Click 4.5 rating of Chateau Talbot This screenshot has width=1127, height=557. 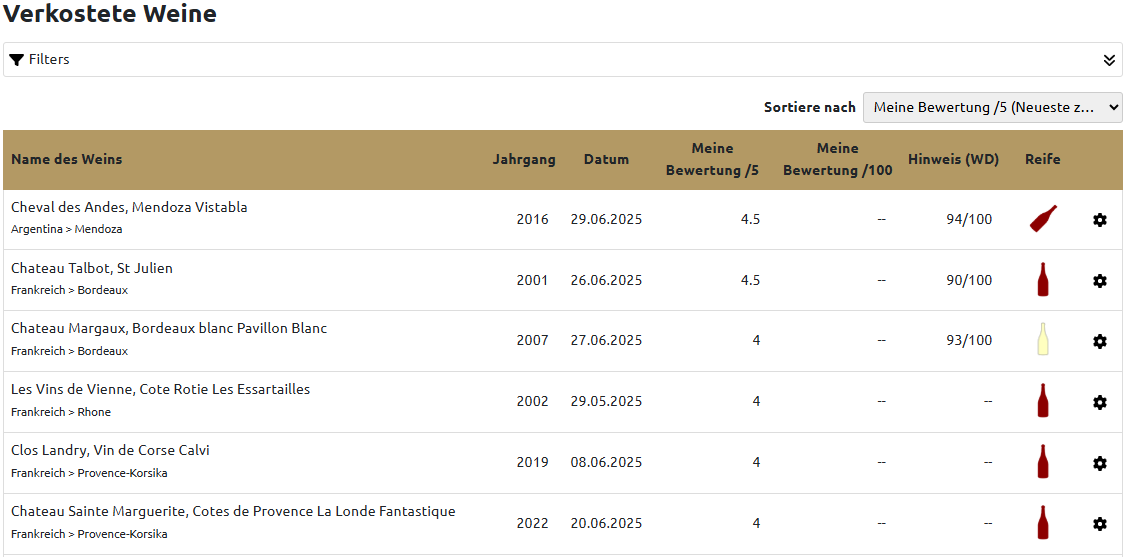tap(750, 280)
